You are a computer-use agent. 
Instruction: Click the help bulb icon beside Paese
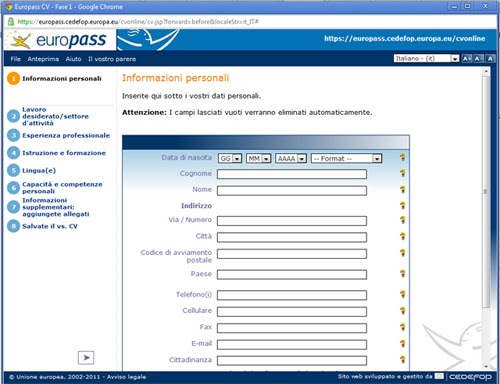pyautogui.click(x=403, y=274)
